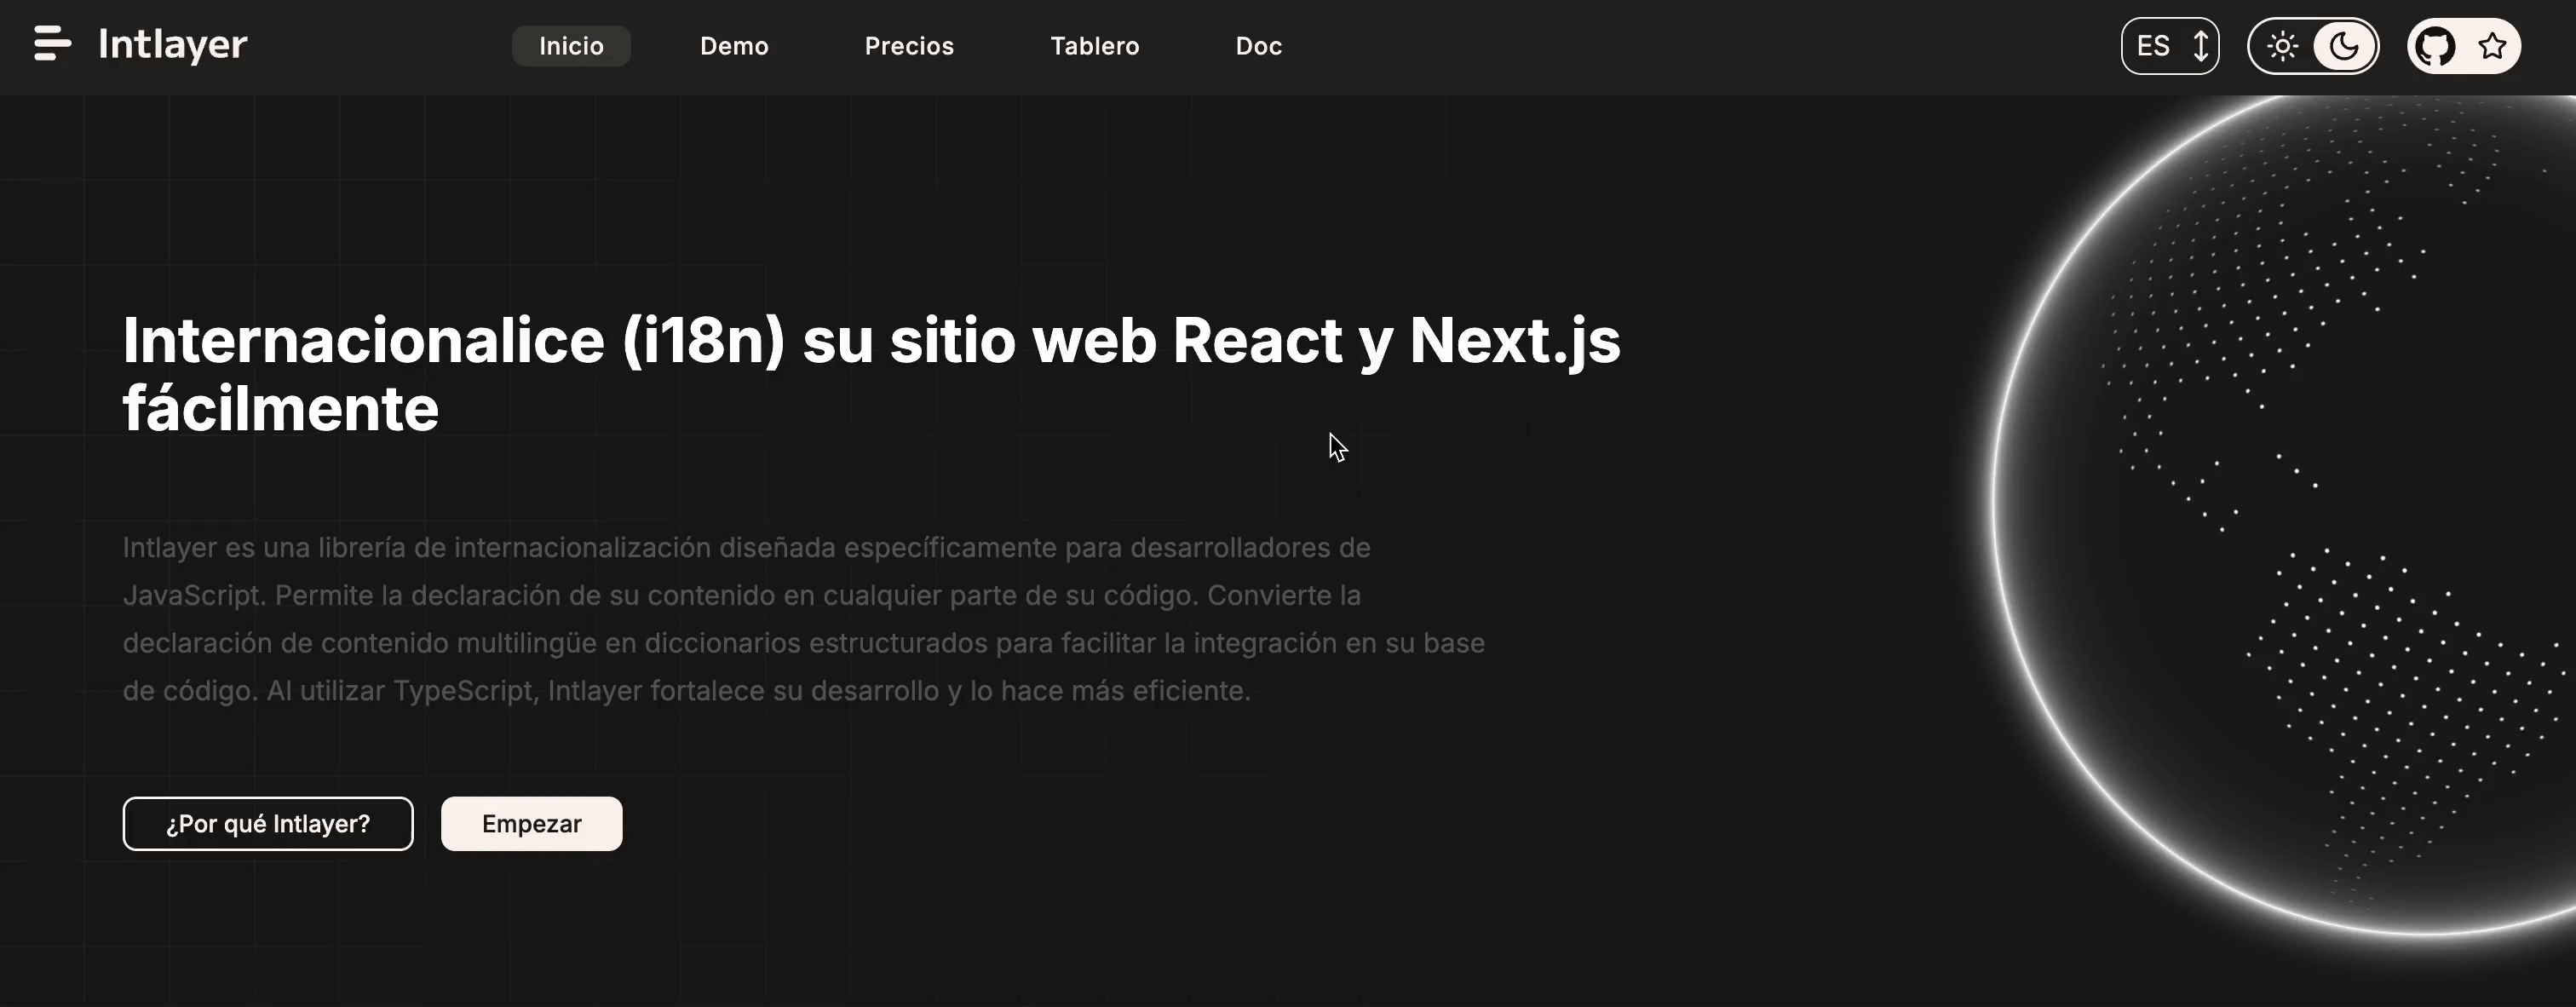Select dark mode moon icon
The image size is (2576, 1007).
[2344, 46]
